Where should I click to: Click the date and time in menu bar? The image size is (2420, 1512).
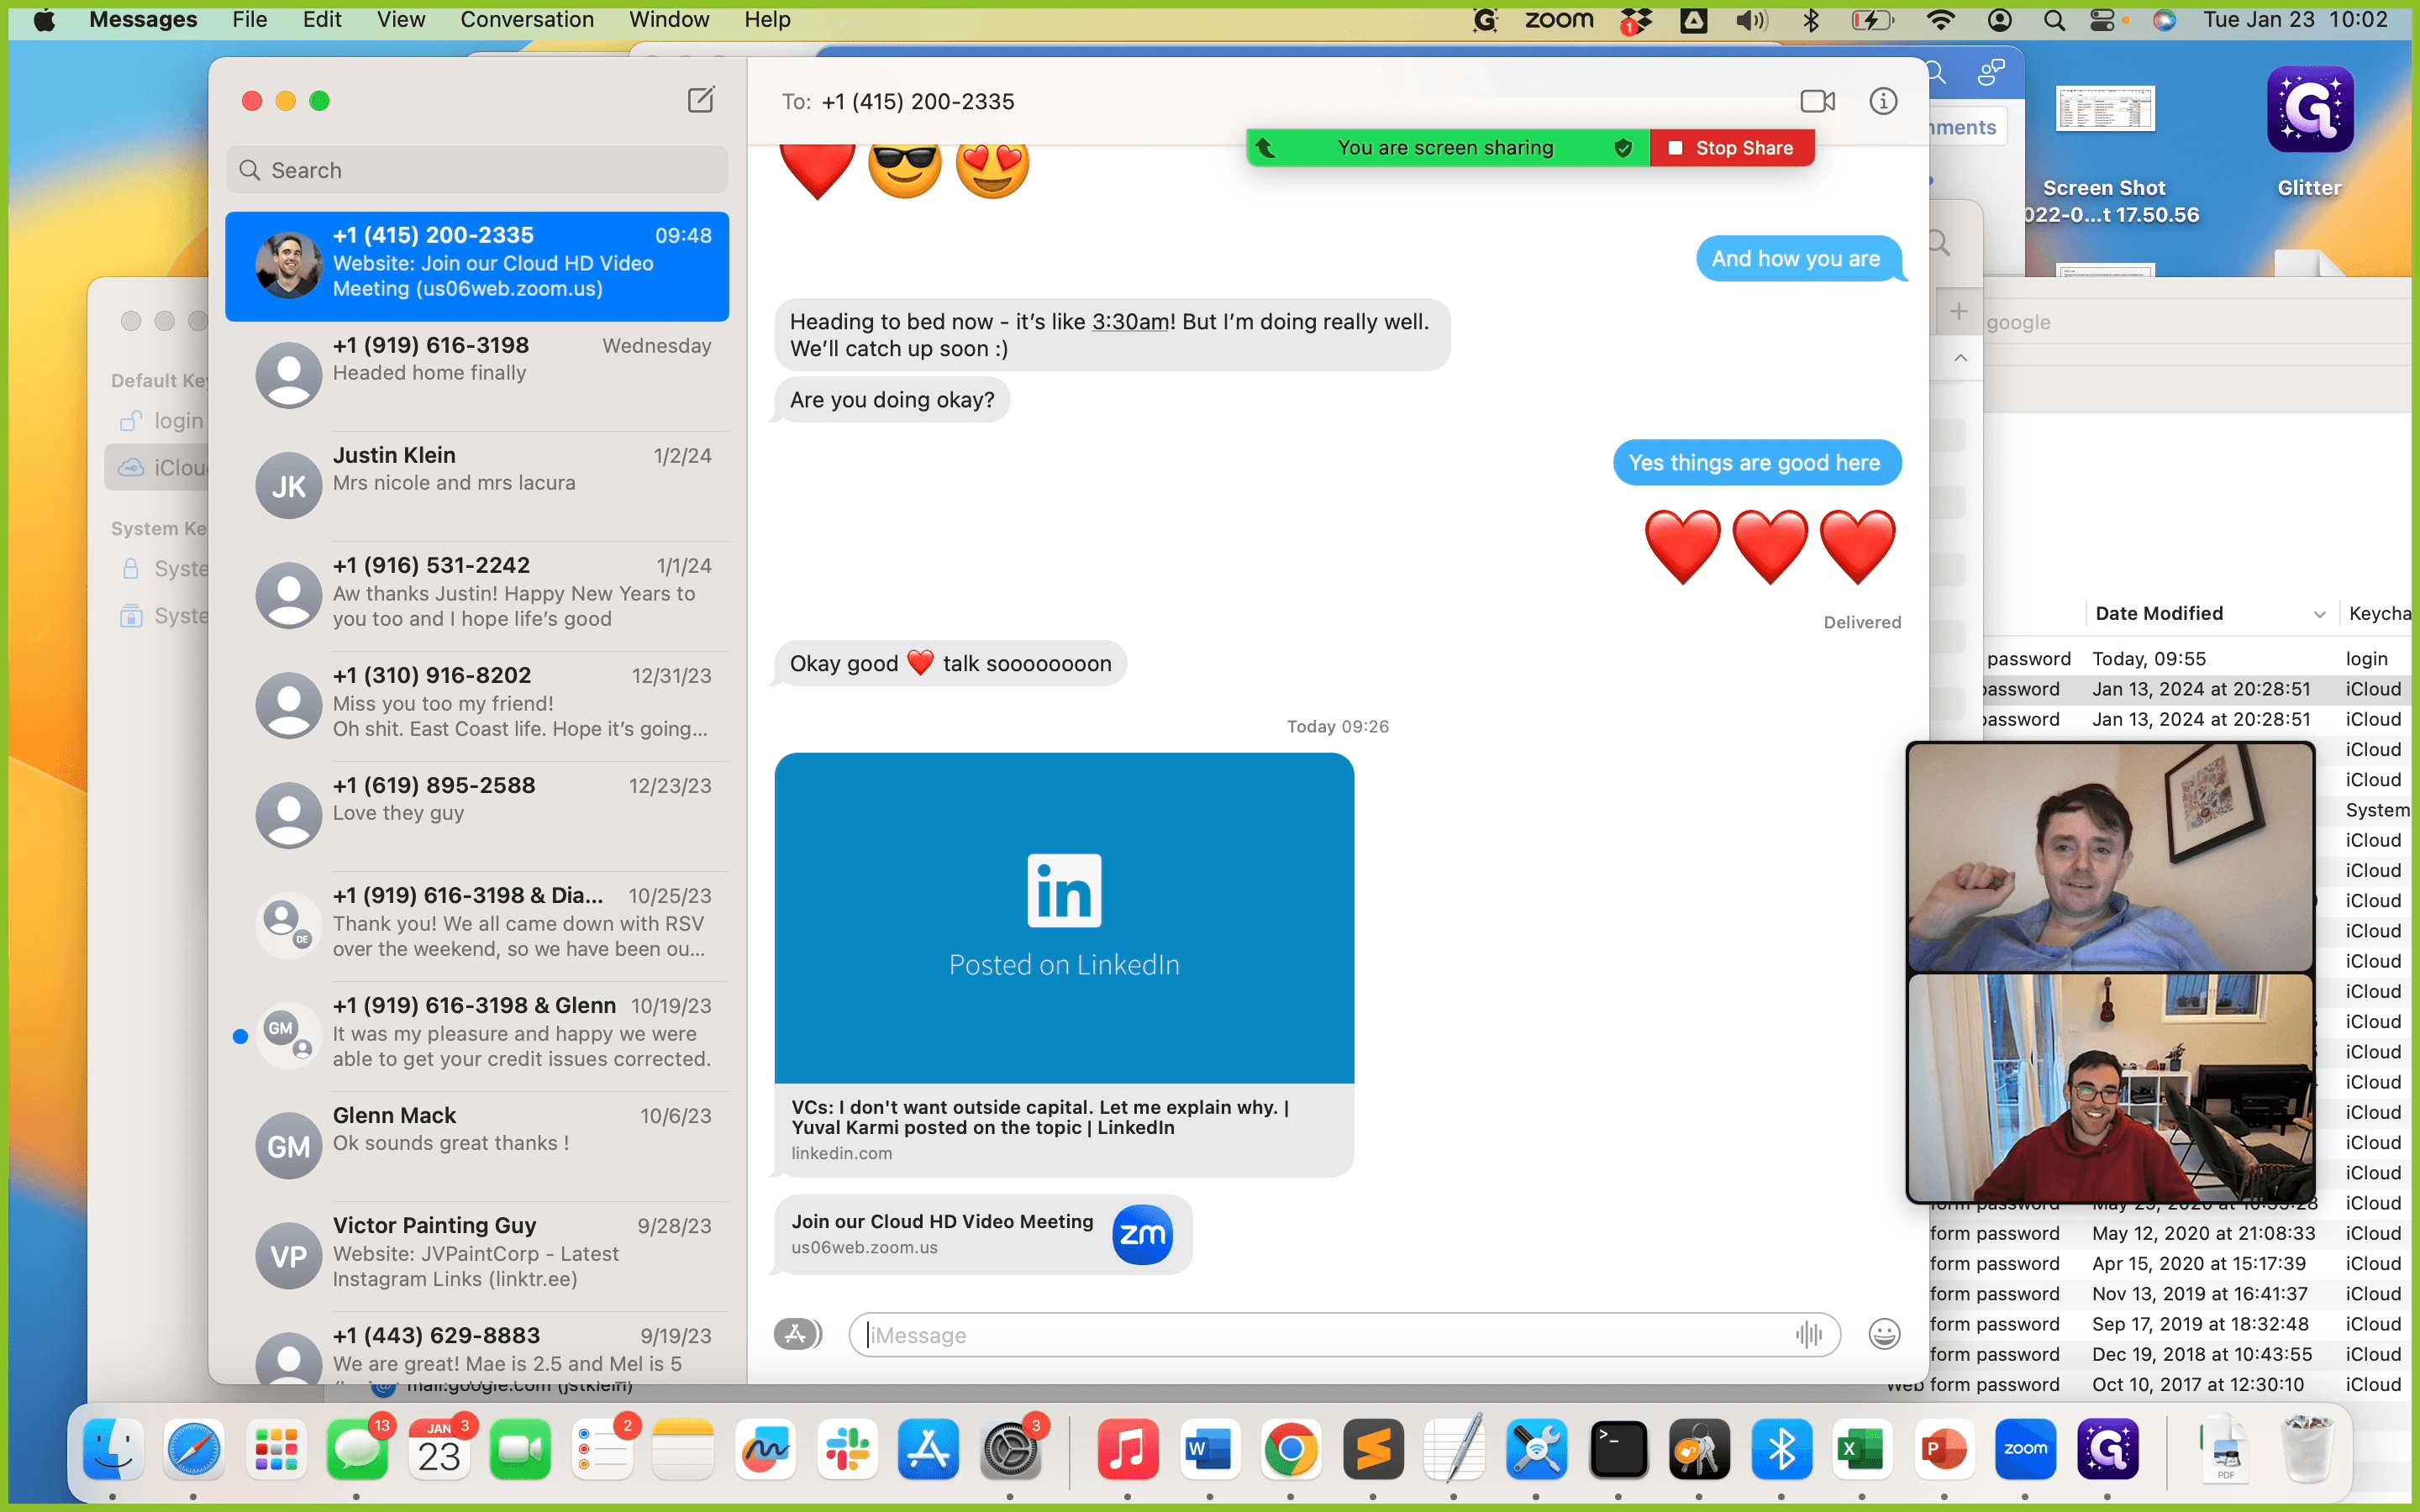coord(2295,20)
